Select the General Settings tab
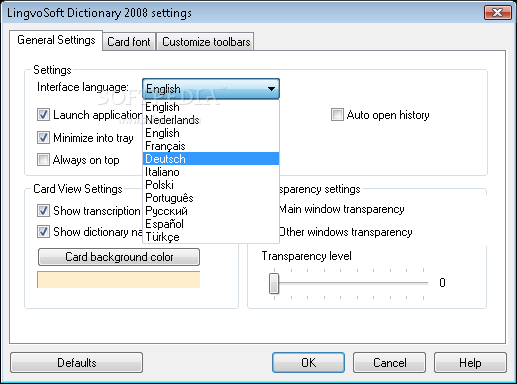517x384 pixels. (x=56, y=40)
